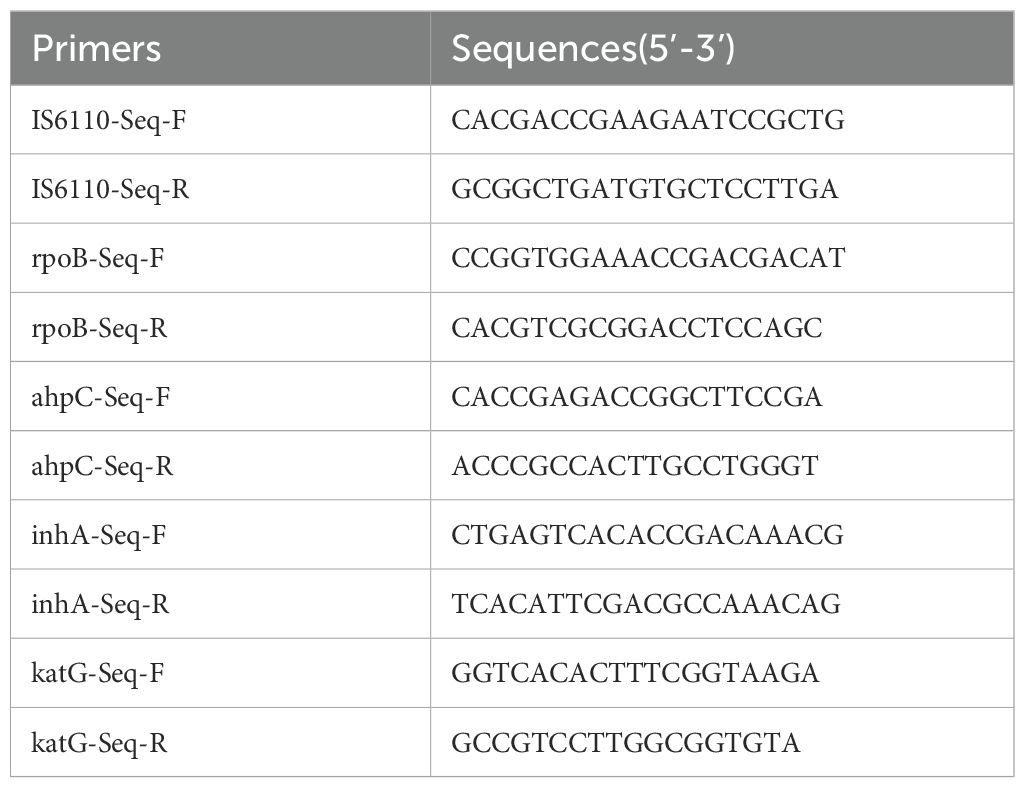Viewport: 1025px width, 788px height.
Task: Select the rpoB-Seq-R primer cell
Action: click(220, 328)
